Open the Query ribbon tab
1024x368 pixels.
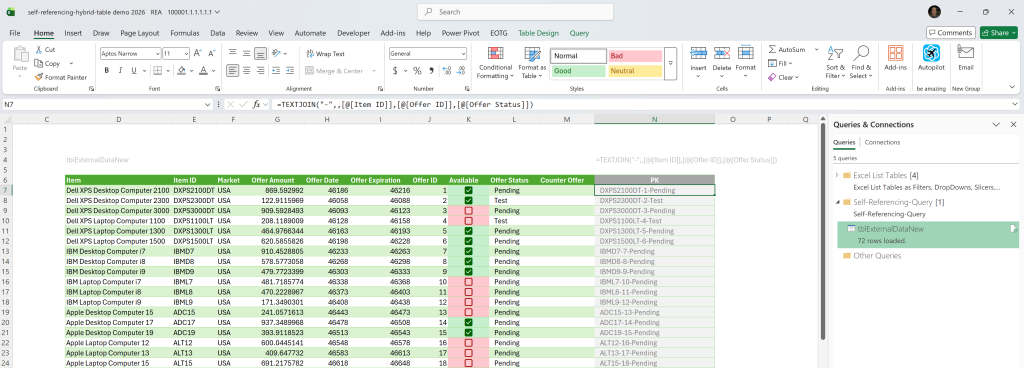(579, 33)
